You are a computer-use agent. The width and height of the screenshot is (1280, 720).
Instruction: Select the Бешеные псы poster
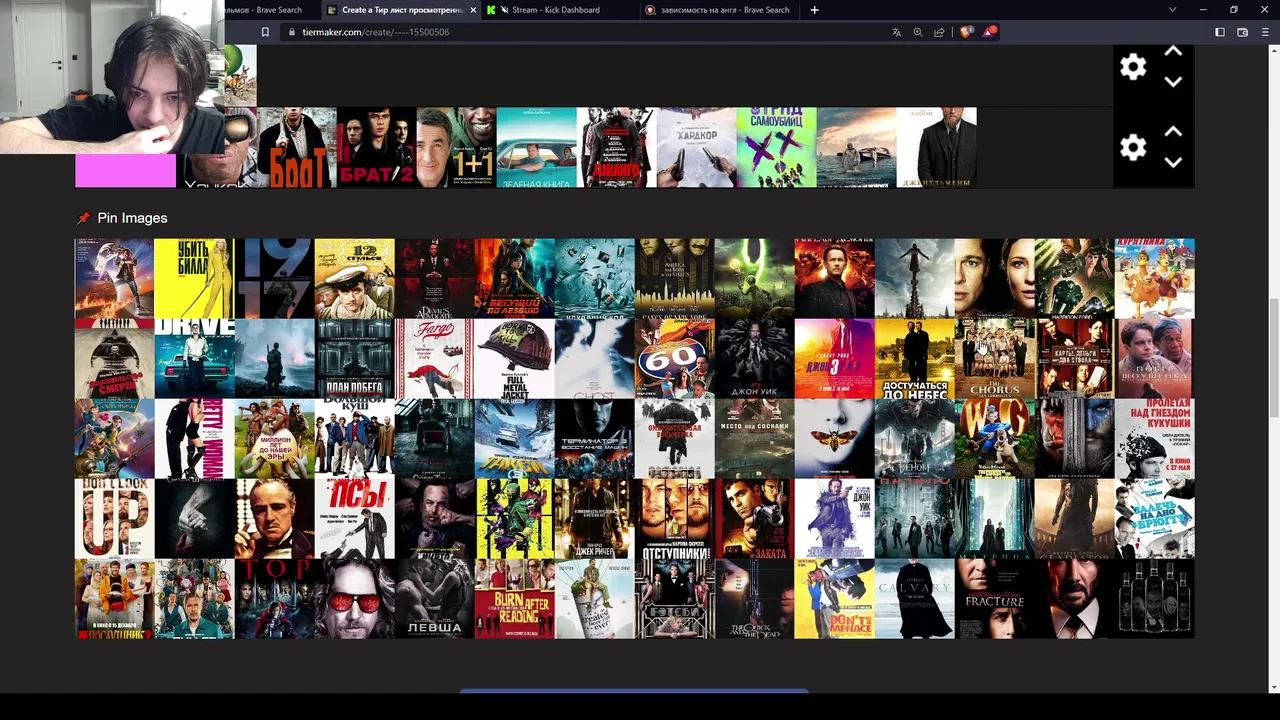[x=355, y=518]
